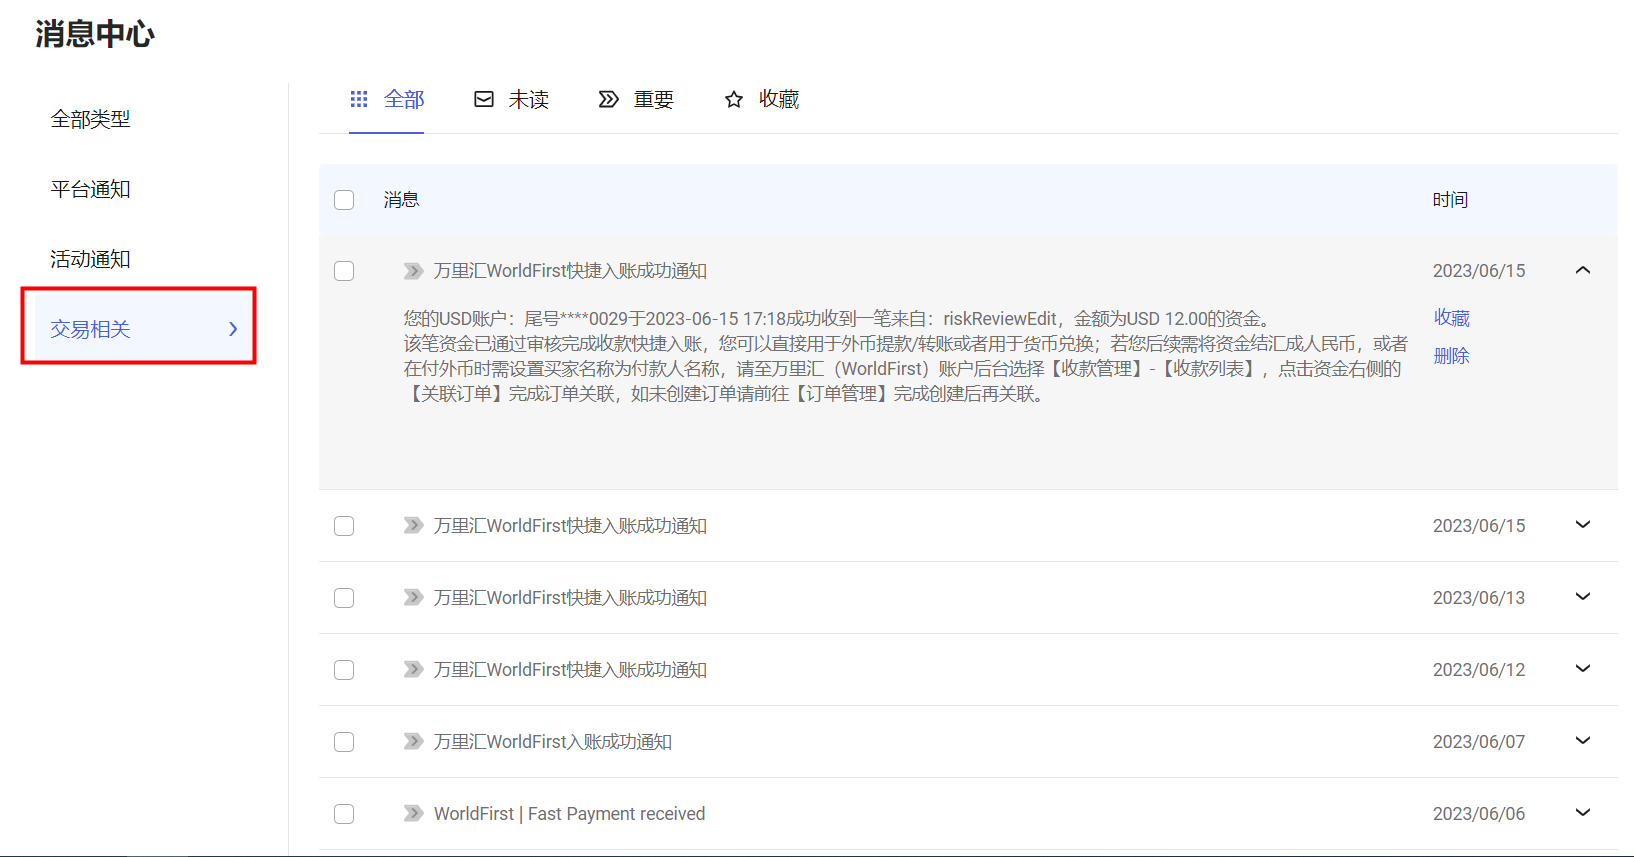Open 平台通知 in the left sidebar
1634x857 pixels.
point(91,189)
